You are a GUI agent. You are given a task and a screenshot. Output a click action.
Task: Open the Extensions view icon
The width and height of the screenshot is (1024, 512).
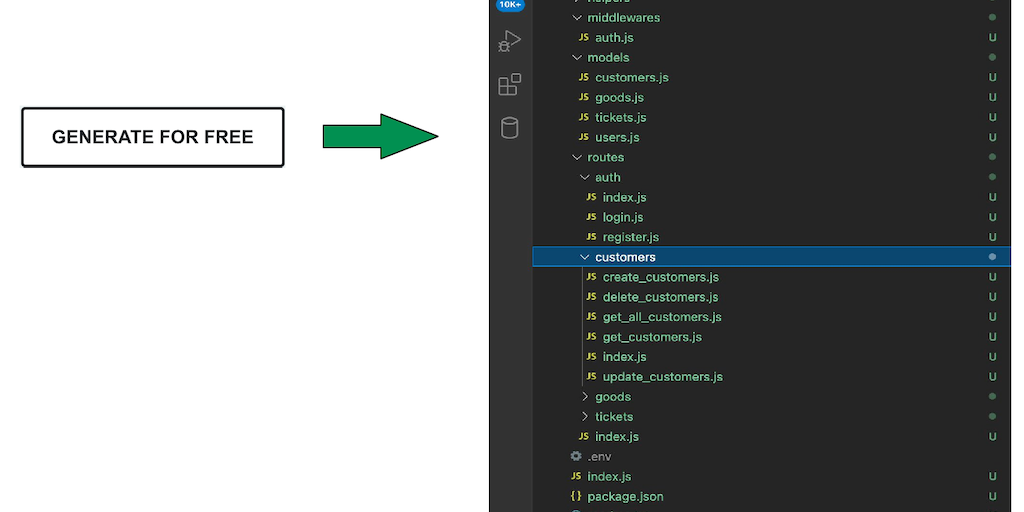510,84
